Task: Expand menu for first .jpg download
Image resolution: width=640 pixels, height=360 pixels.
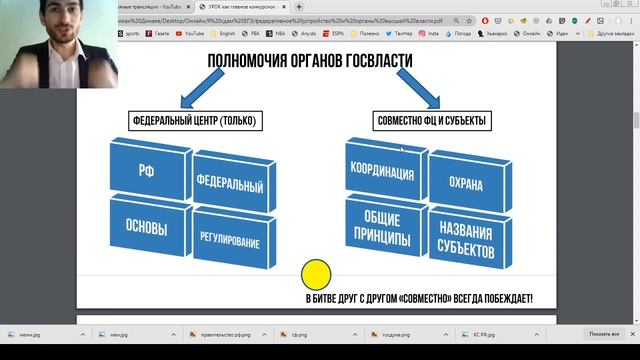Action: point(83,334)
